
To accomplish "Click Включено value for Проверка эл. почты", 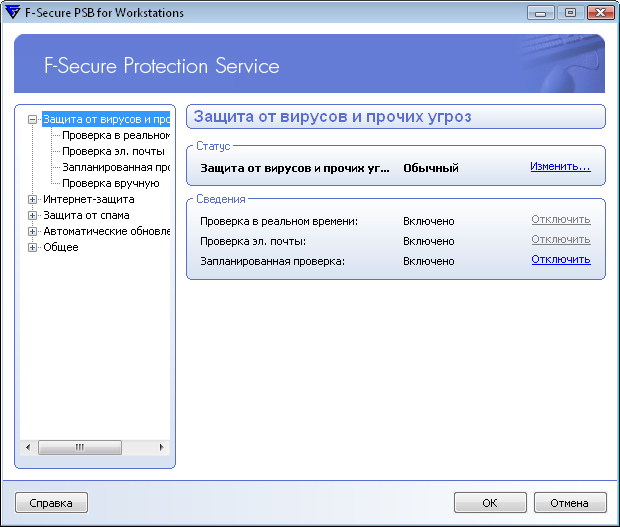I will 429,241.
